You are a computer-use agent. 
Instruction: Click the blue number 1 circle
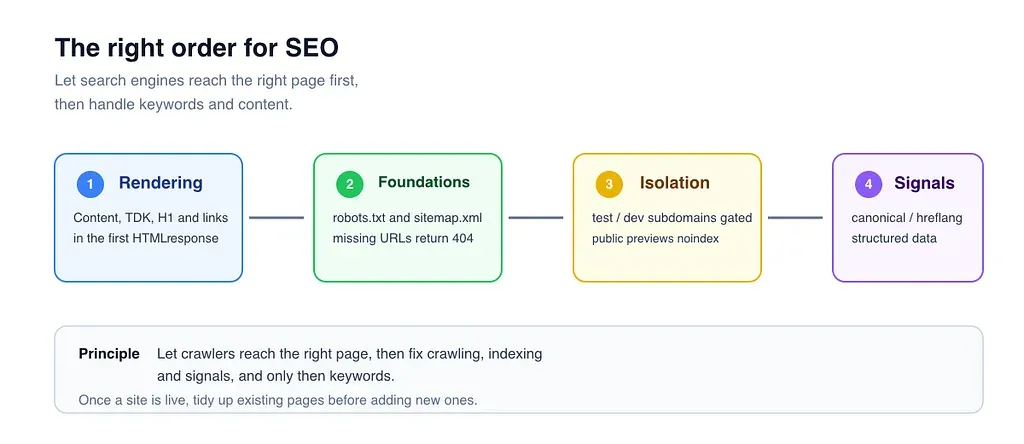(x=90, y=184)
